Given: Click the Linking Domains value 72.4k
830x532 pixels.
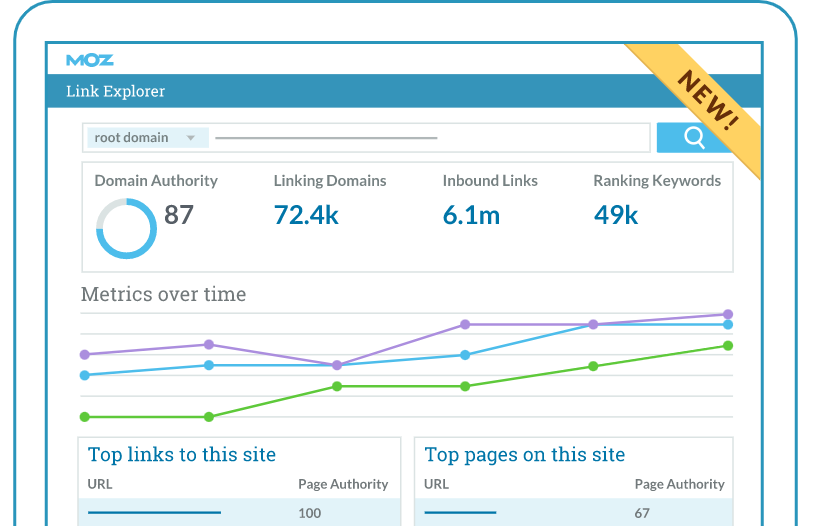Looking at the screenshot, I should [x=306, y=215].
